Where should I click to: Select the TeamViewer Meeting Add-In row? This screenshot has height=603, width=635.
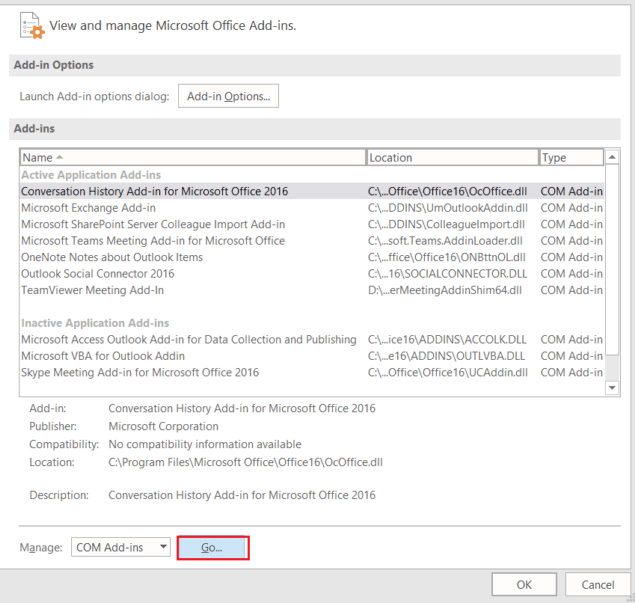coord(312,290)
